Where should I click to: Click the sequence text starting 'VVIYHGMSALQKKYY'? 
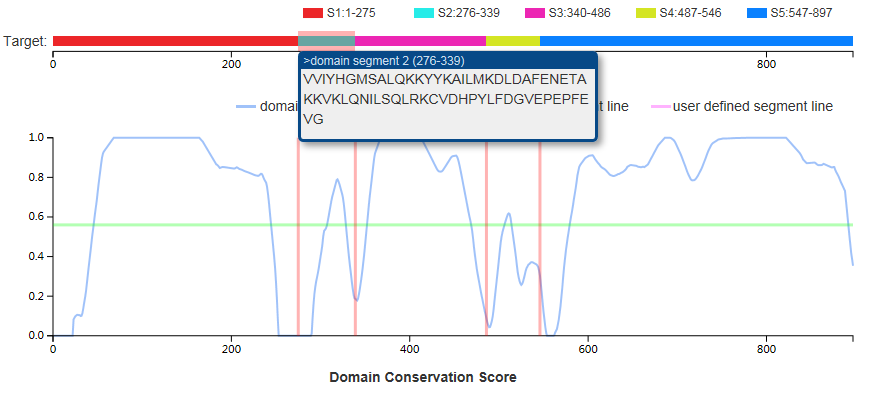[x=445, y=100]
